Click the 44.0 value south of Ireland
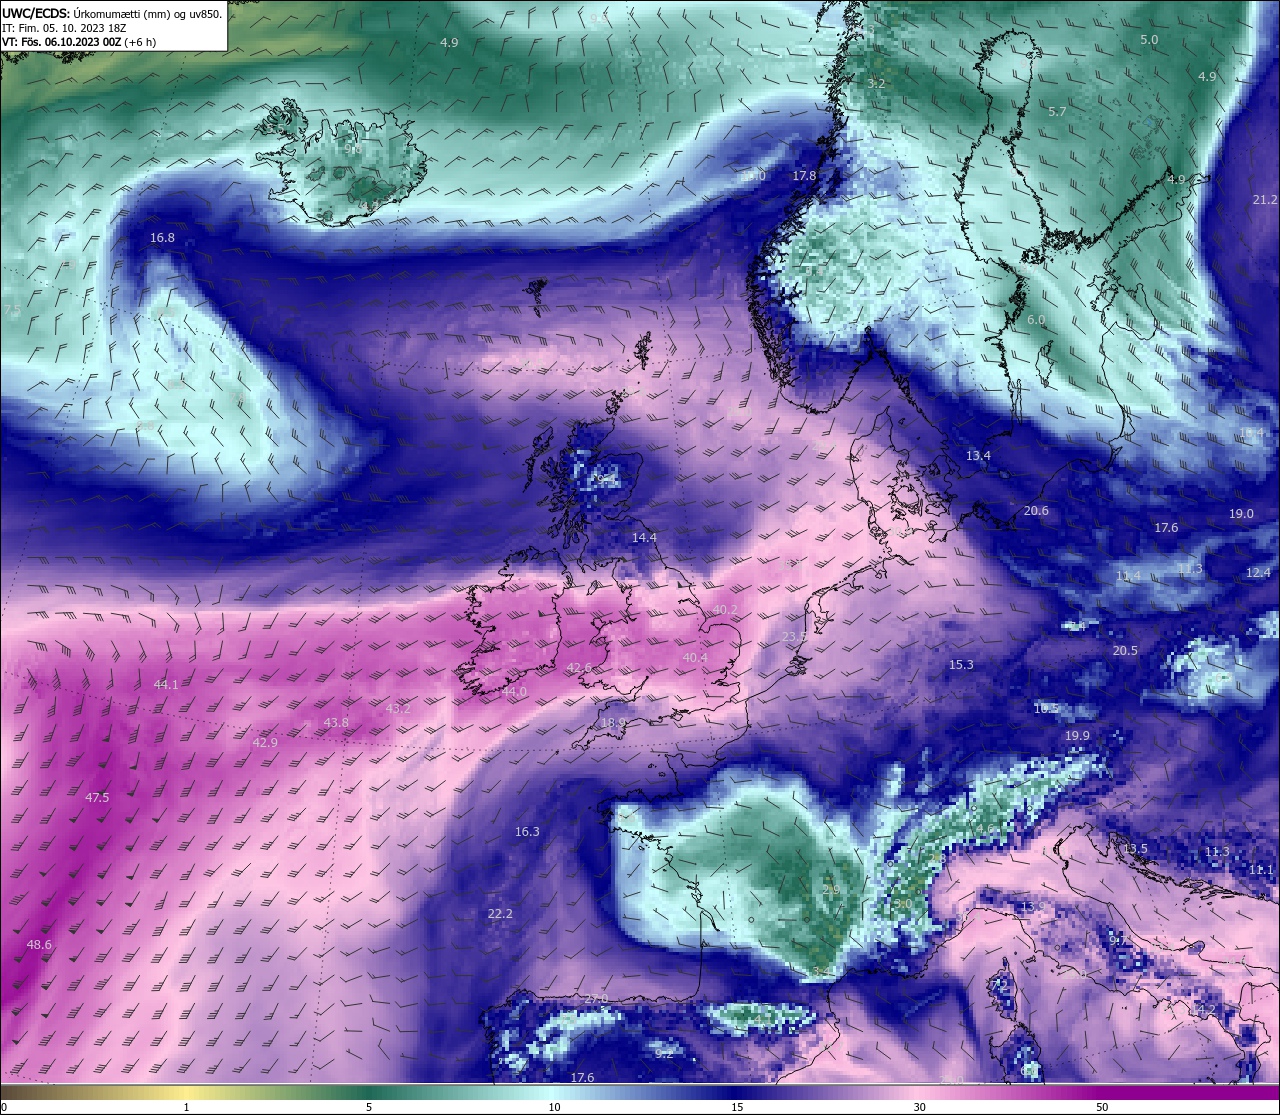Image resolution: width=1280 pixels, height=1115 pixels. click(514, 692)
